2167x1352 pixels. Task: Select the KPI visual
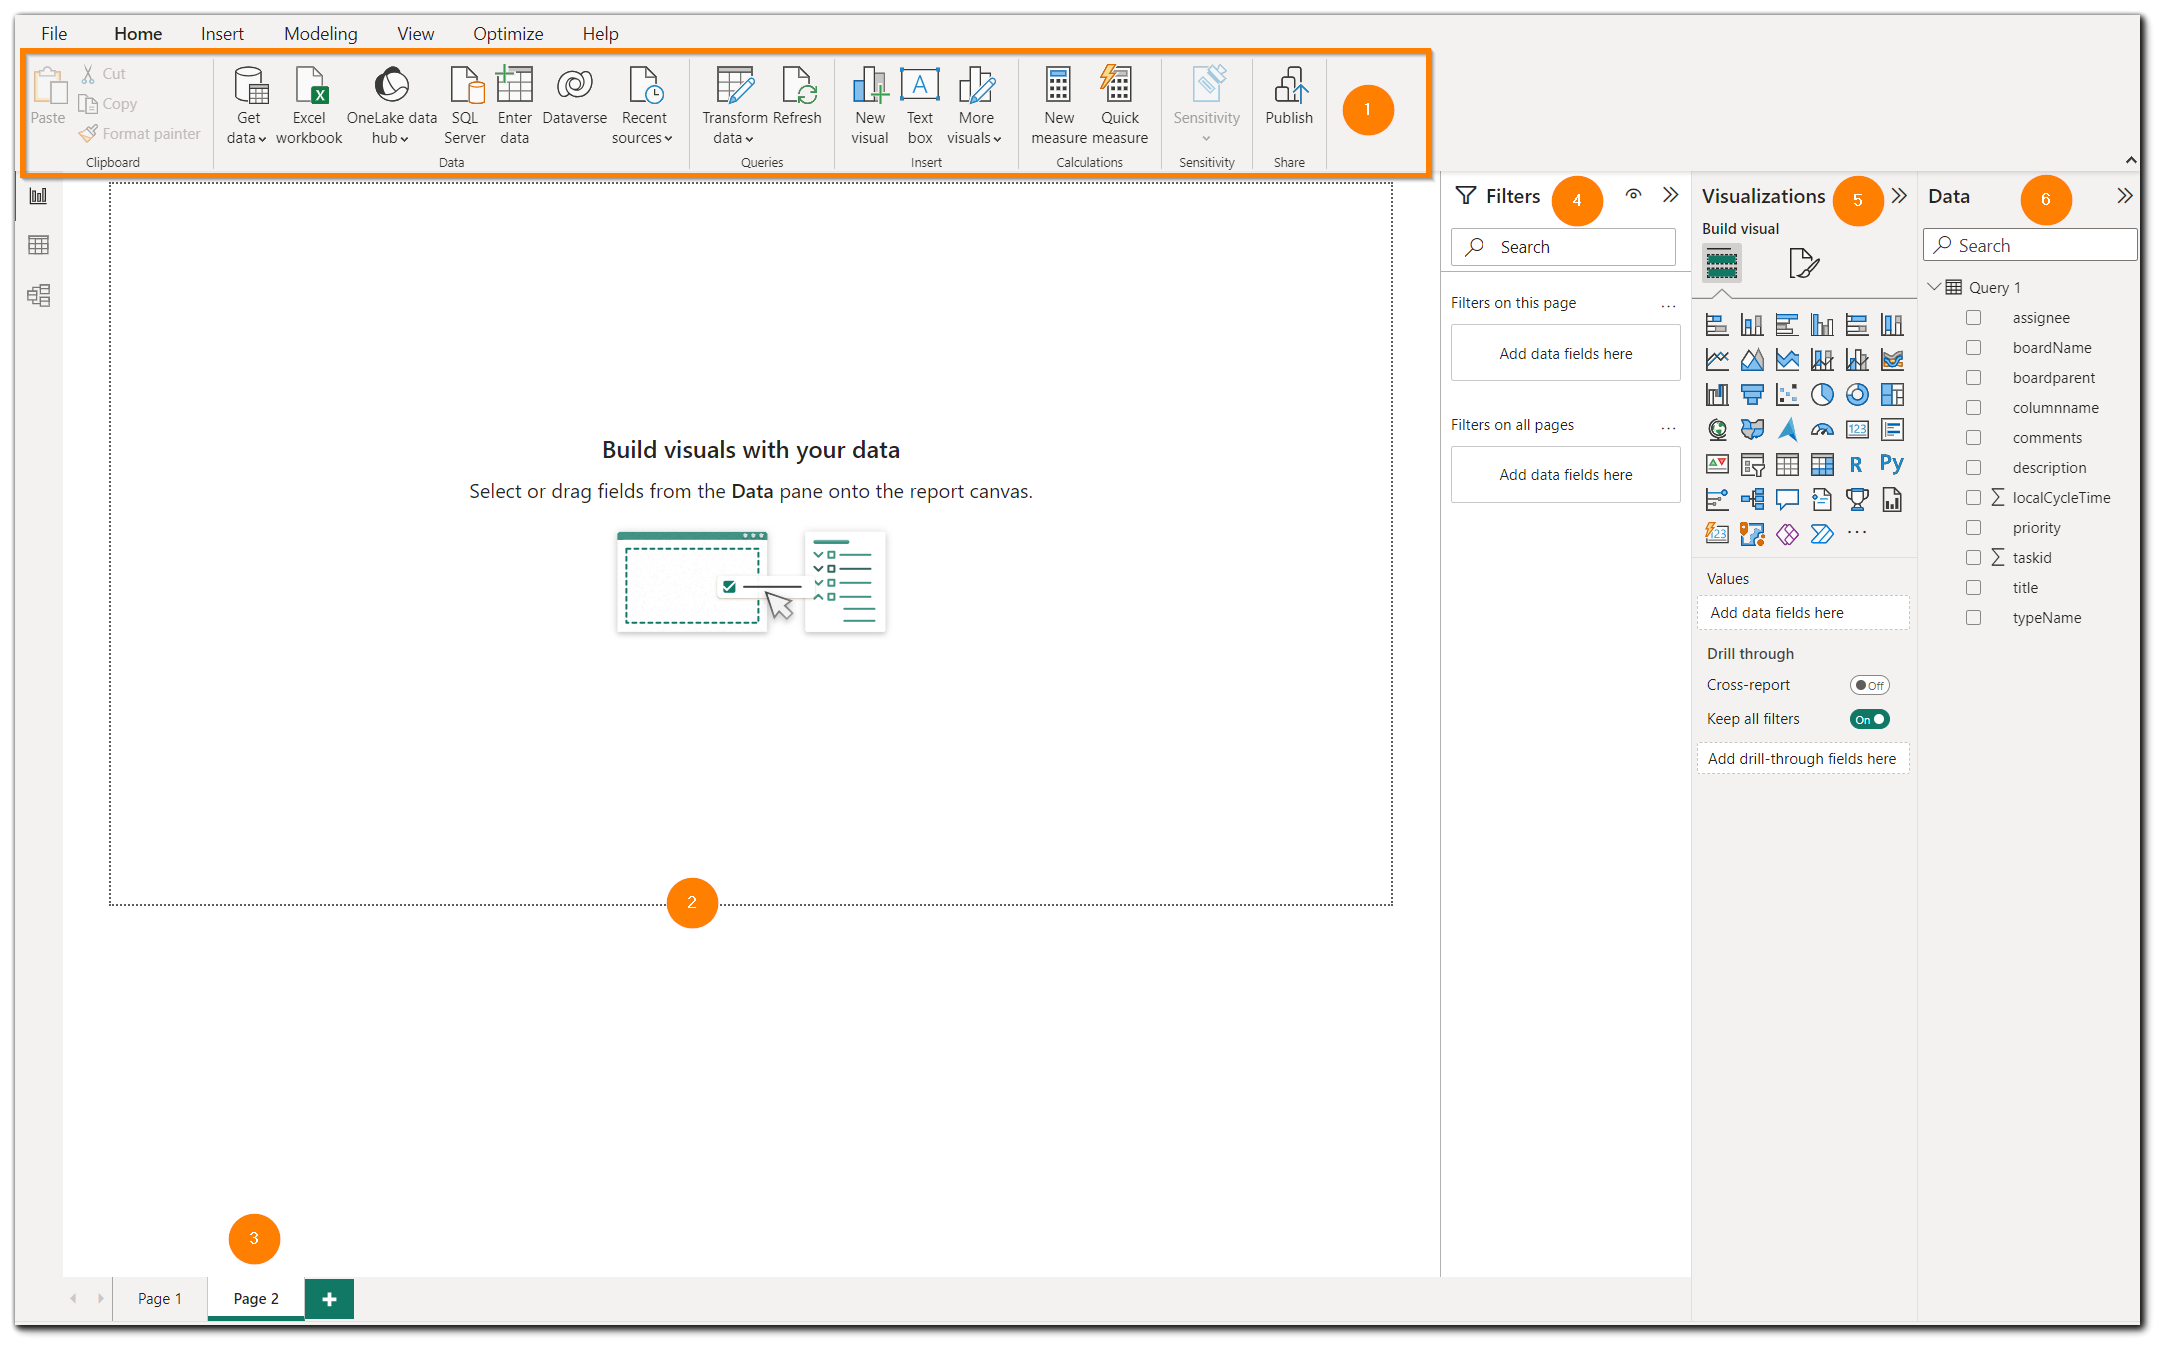point(1717,465)
